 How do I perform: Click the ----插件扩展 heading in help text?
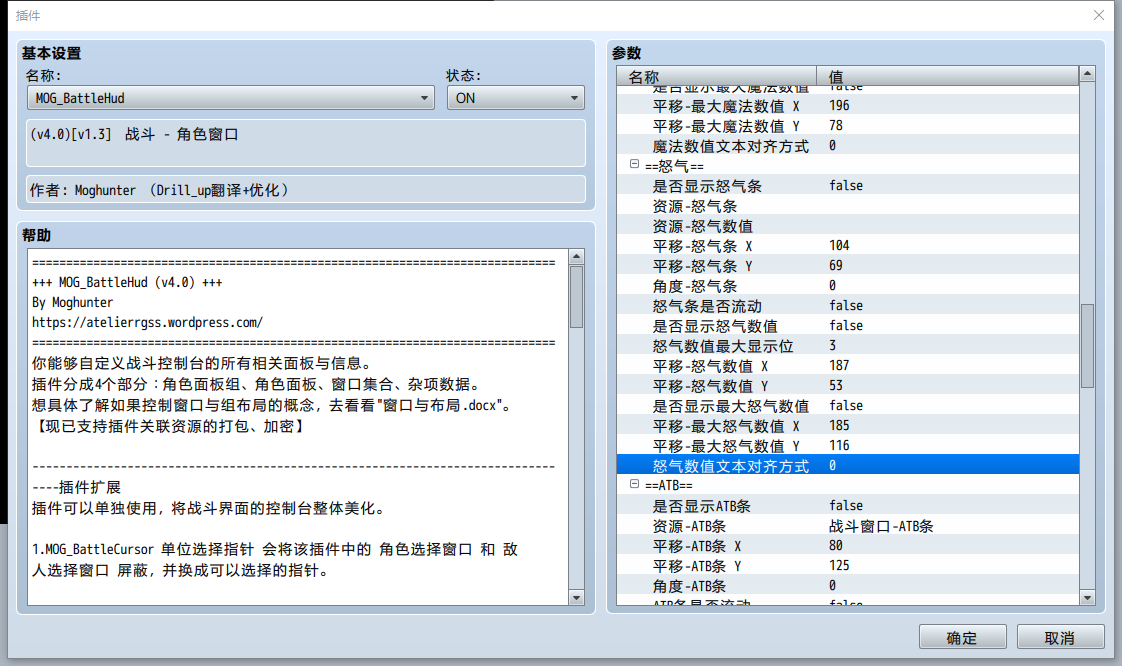pyautogui.click(x=77, y=488)
